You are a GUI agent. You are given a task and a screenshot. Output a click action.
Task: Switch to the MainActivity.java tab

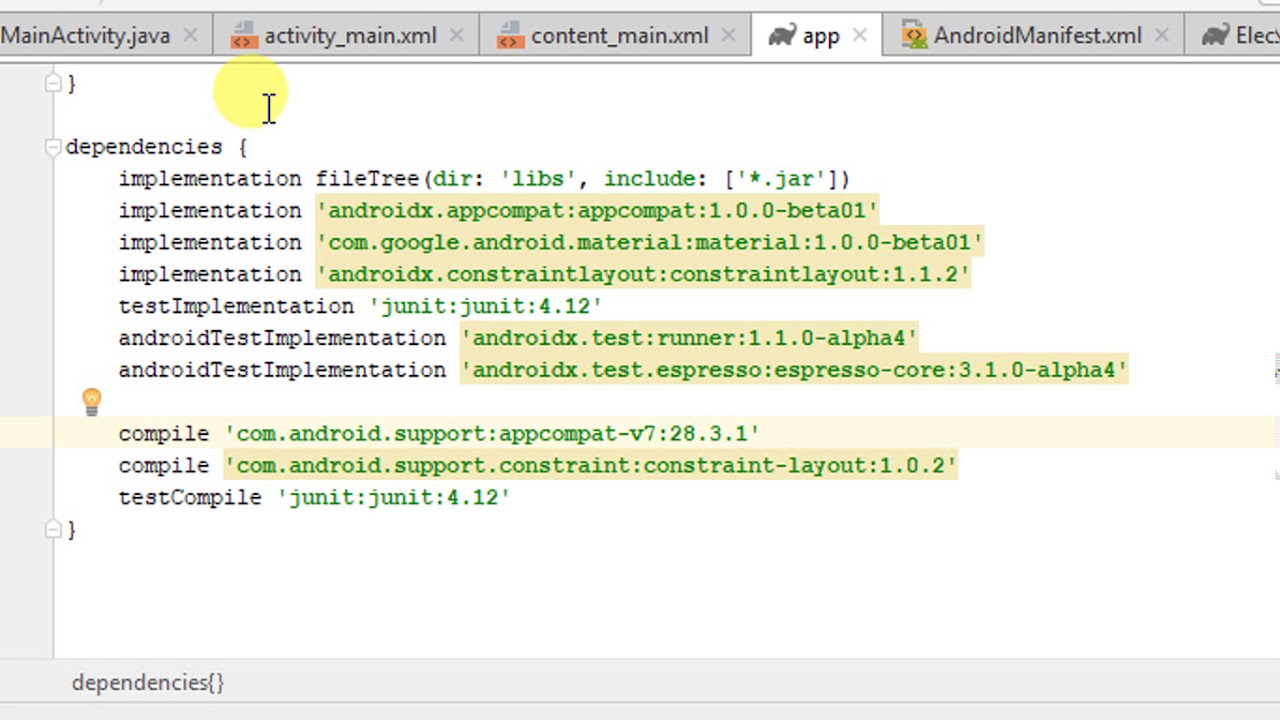click(85, 36)
